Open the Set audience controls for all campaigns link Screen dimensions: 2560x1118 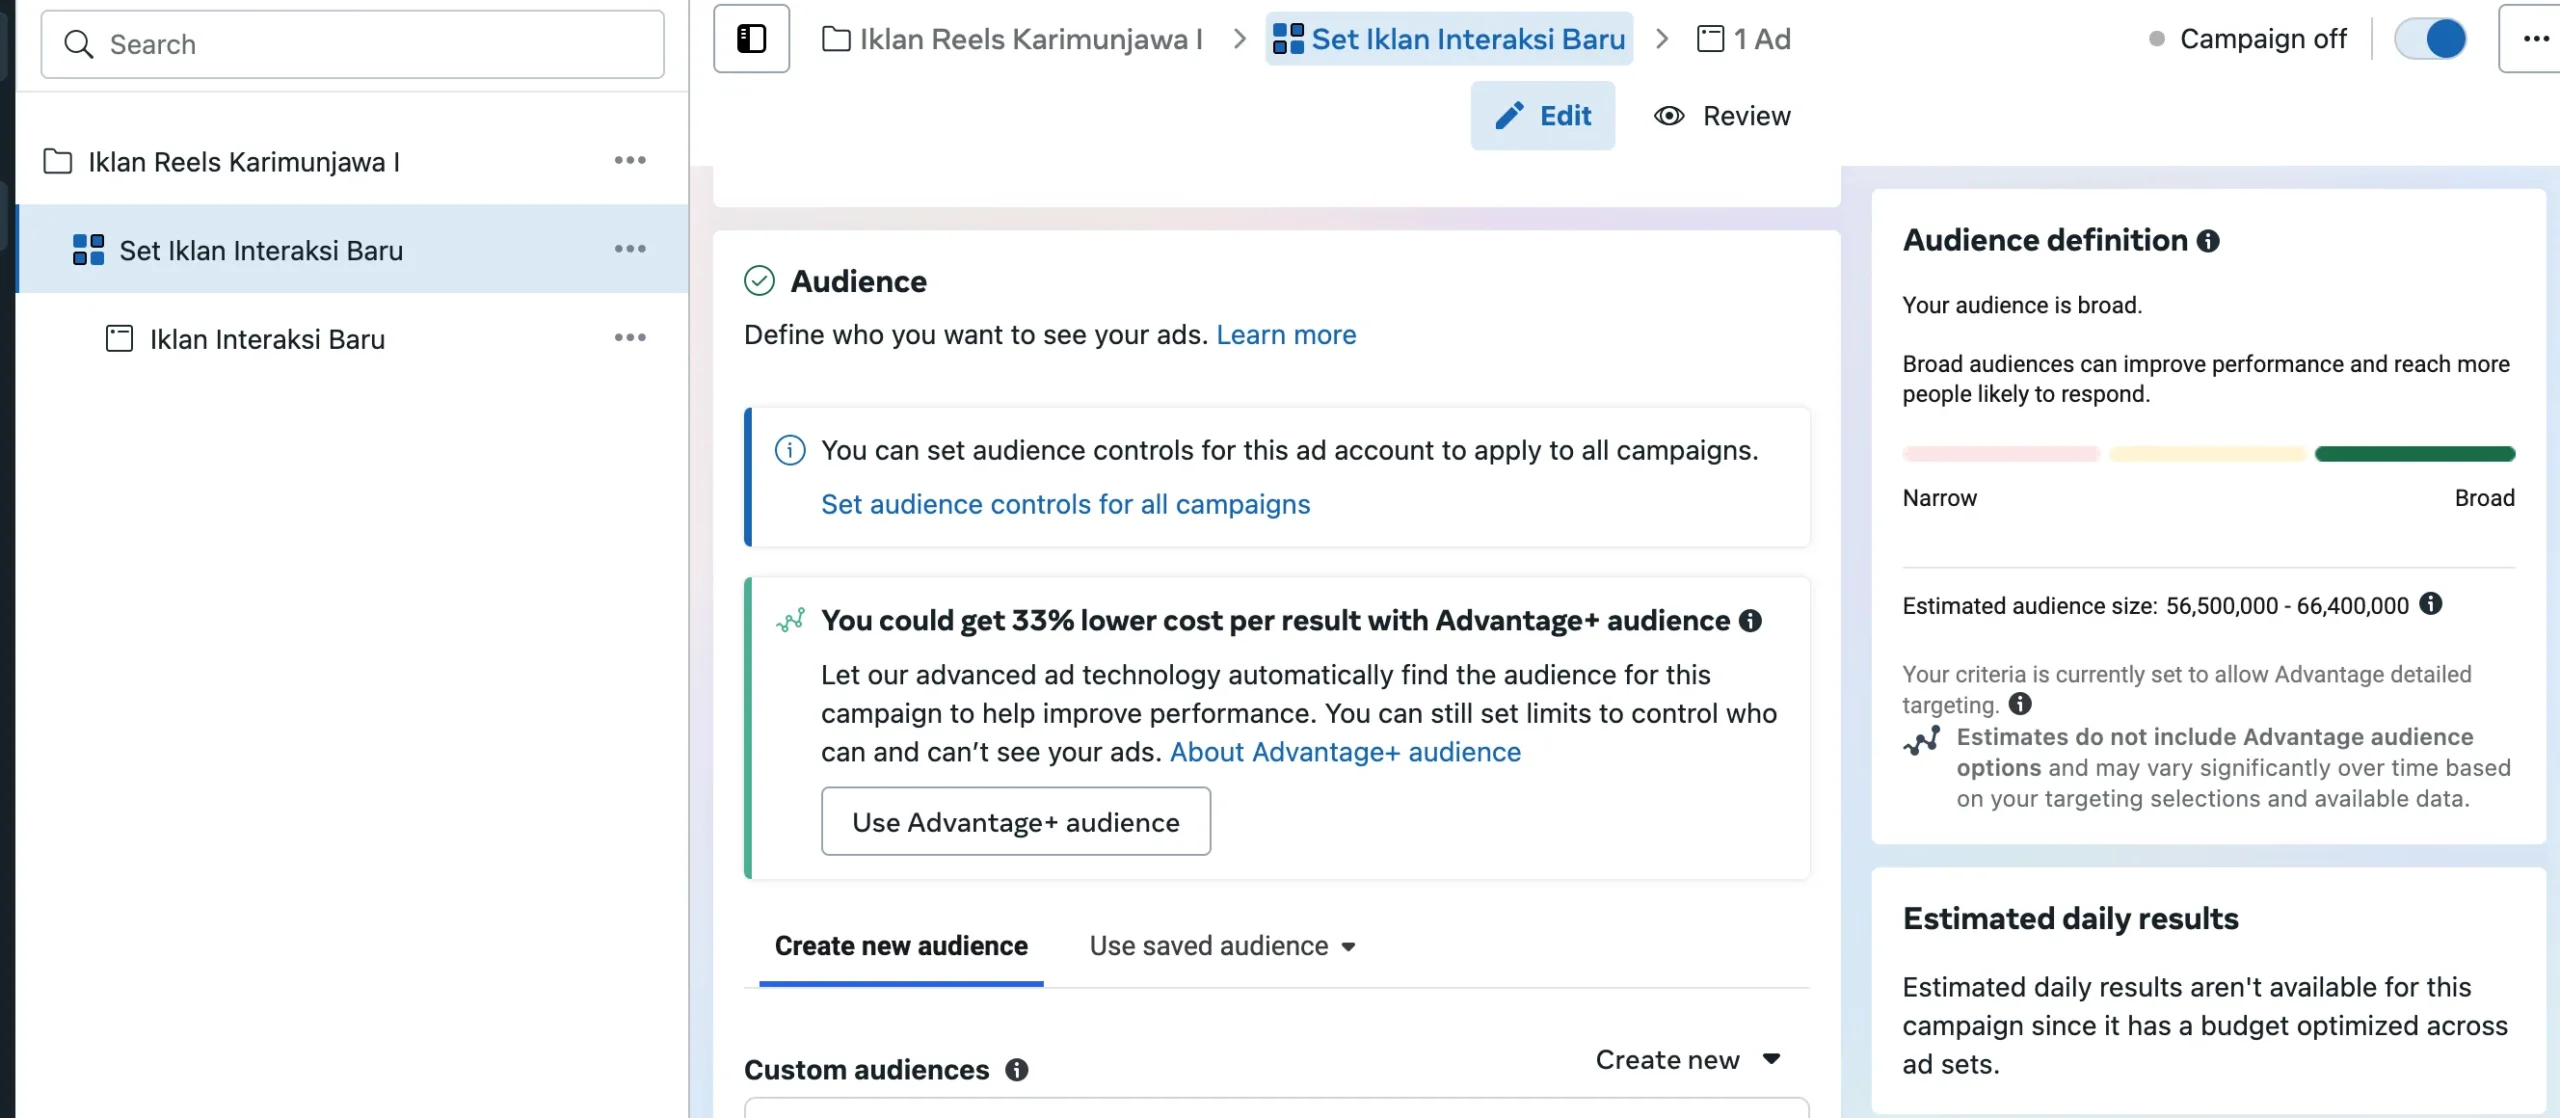(1065, 504)
